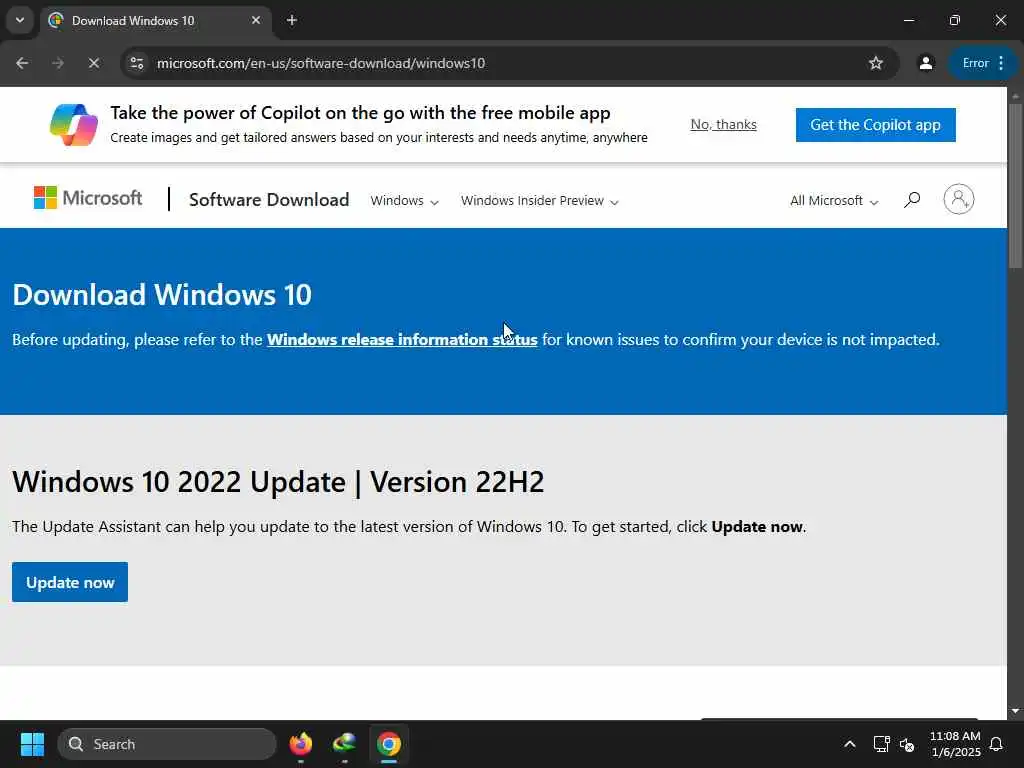The height and width of the screenshot is (768, 1024).
Task: Click the Copilot logo in banner
Action: click(74, 125)
